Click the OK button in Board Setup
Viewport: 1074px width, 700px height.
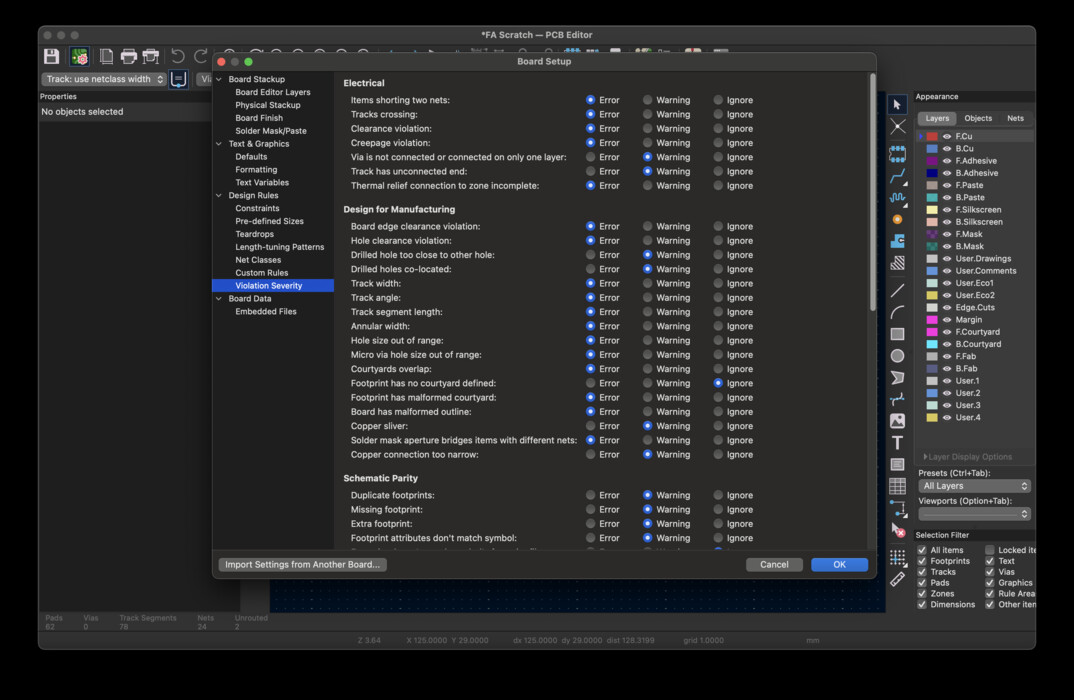(x=839, y=564)
